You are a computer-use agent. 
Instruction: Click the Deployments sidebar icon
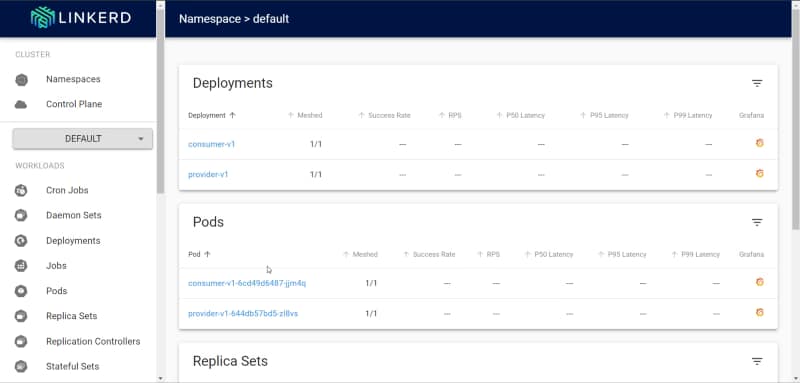pos(21,241)
